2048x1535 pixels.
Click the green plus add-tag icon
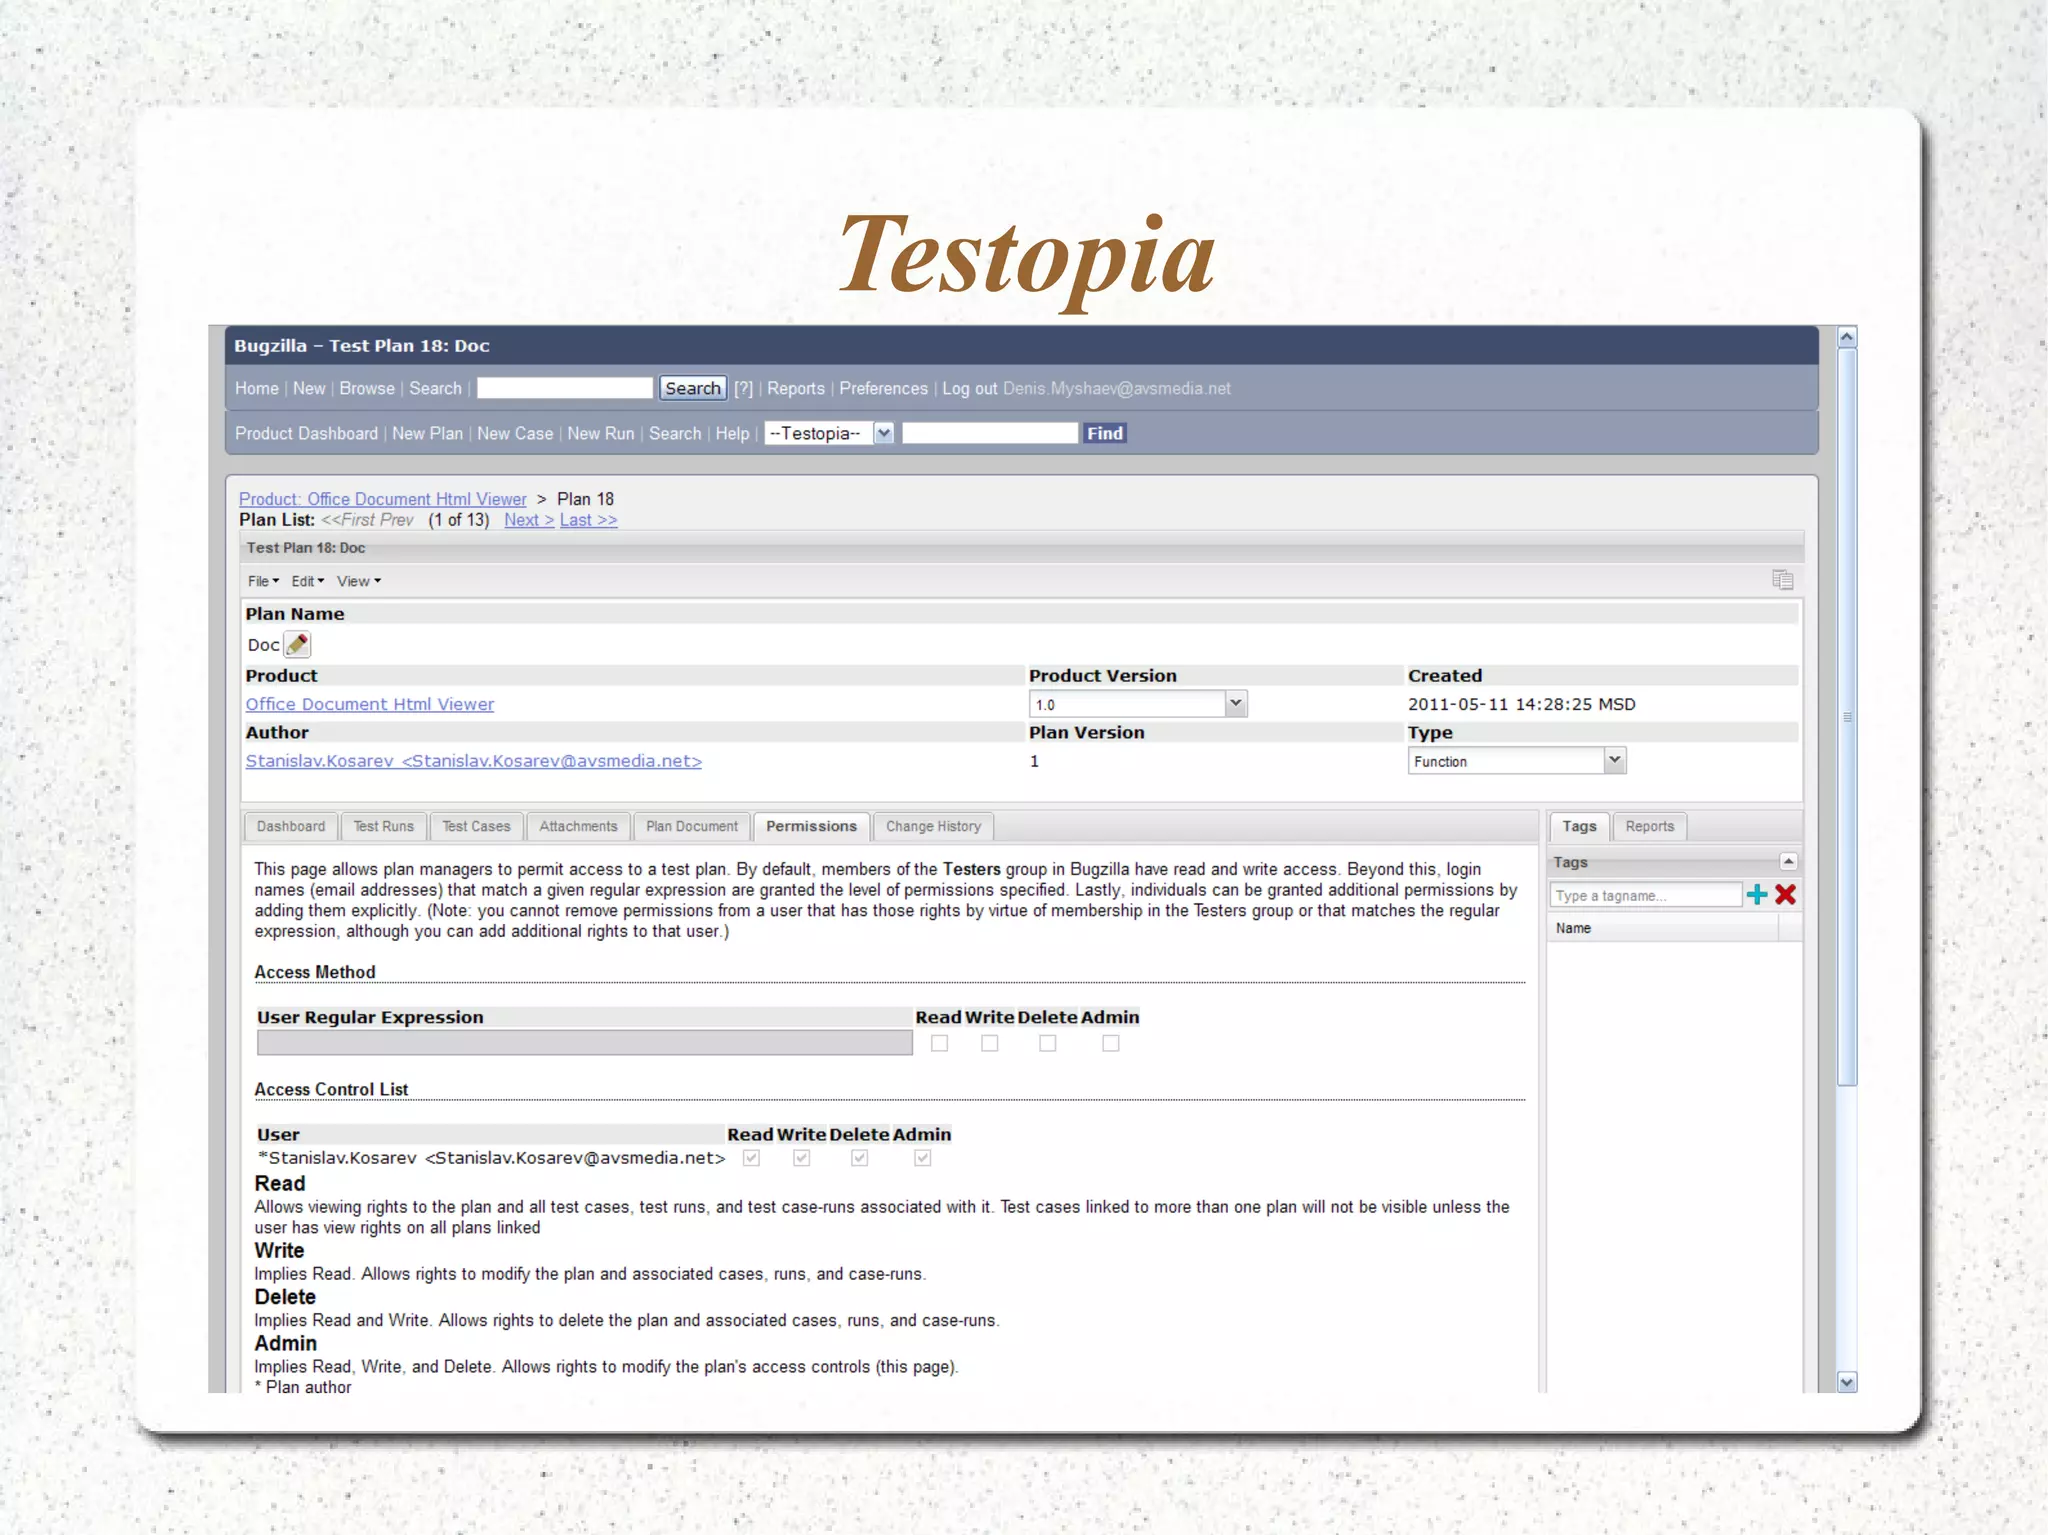pyautogui.click(x=1757, y=895)
